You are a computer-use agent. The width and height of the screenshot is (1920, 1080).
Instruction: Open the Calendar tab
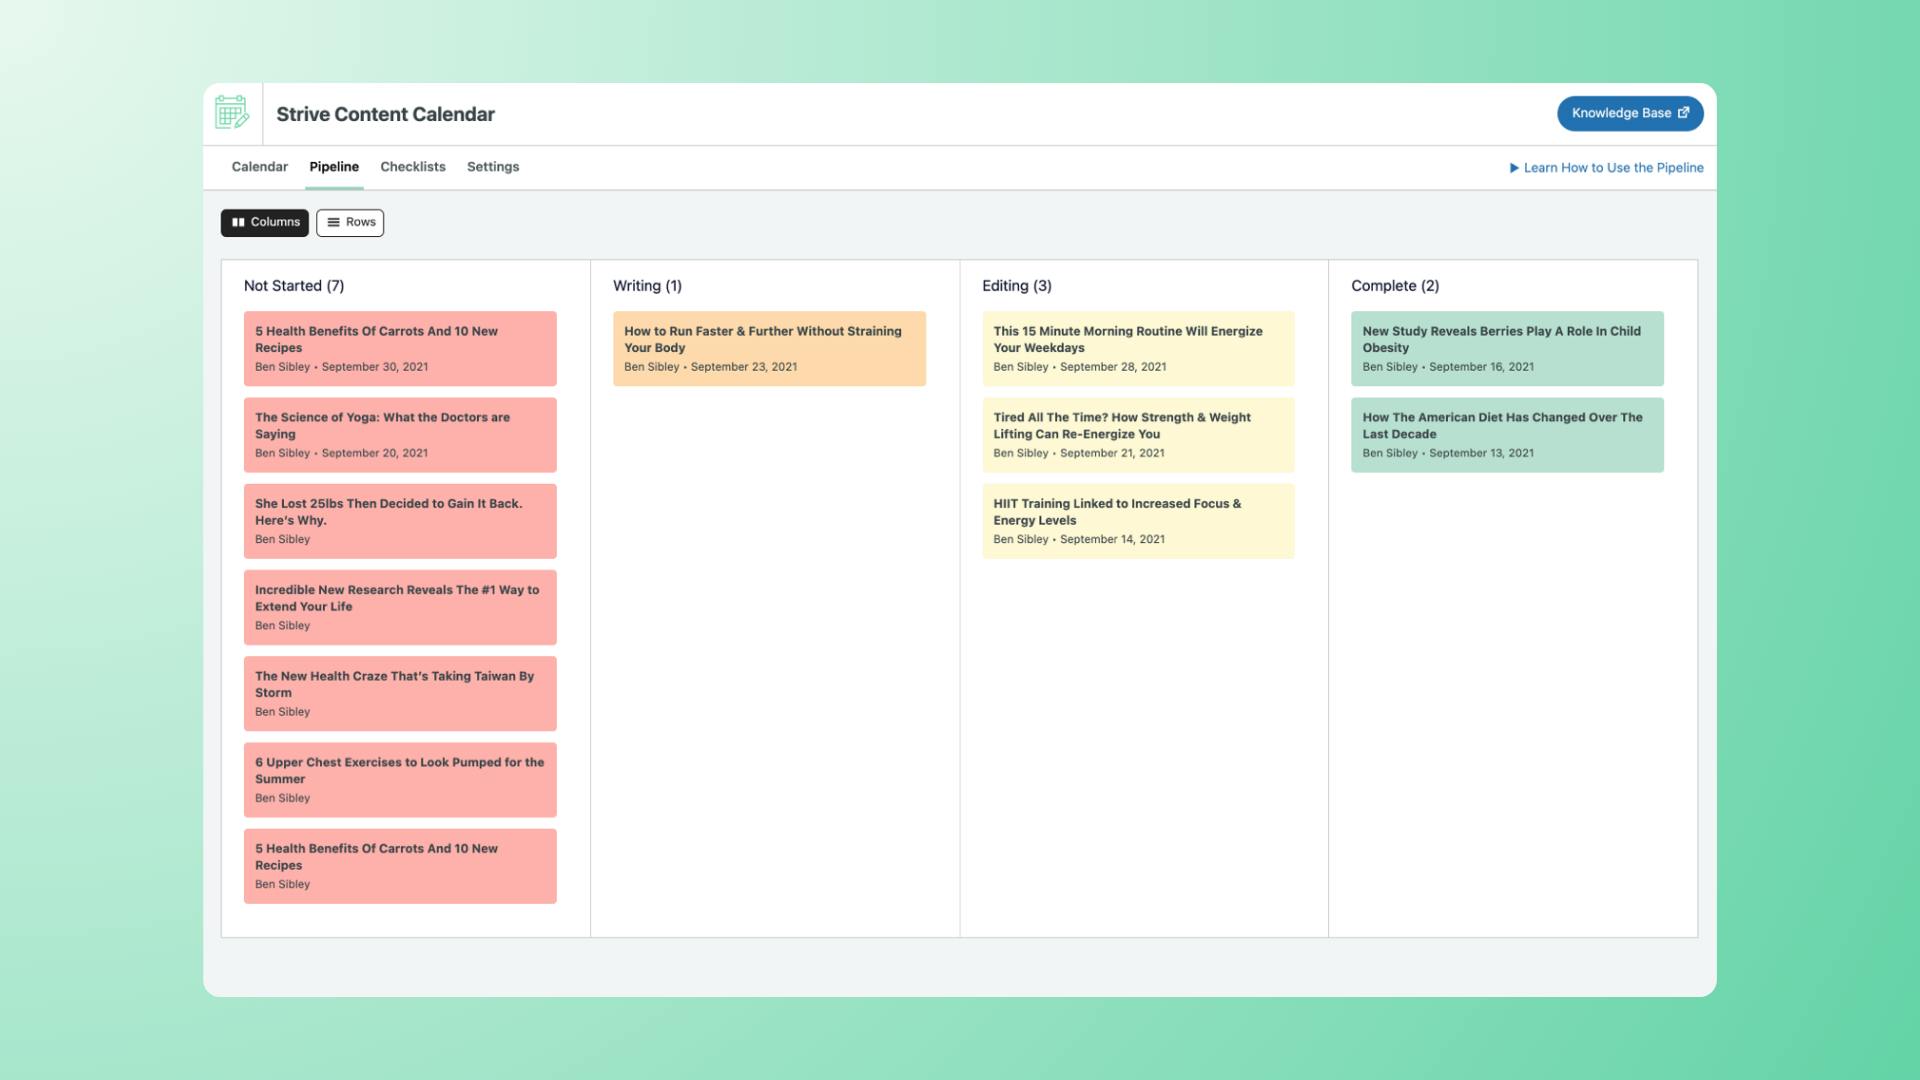(260, 167)
